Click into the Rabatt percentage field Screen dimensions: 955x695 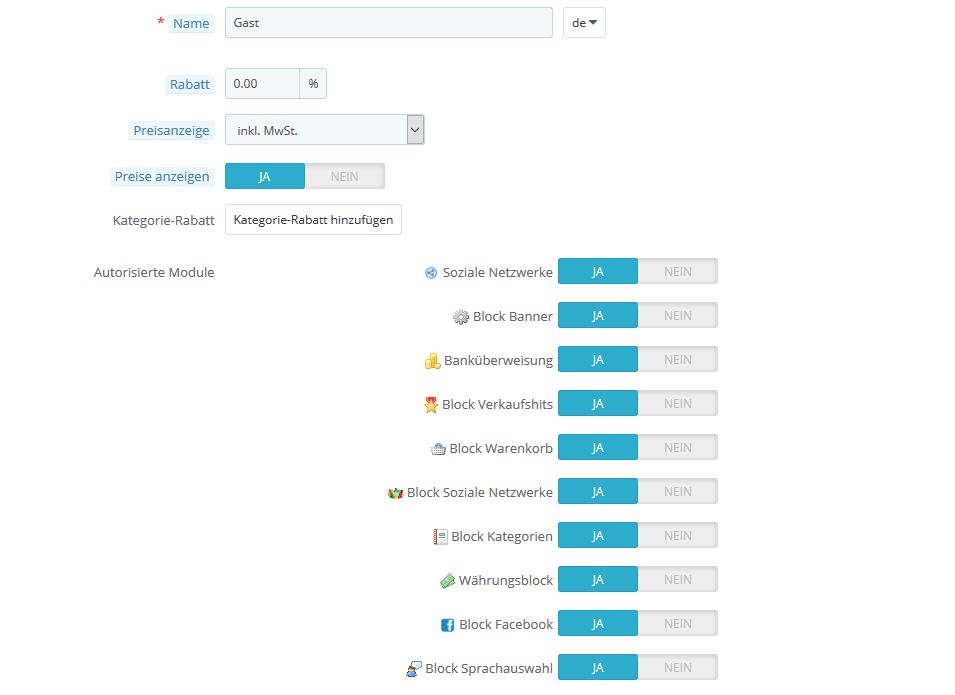point(262,84)
